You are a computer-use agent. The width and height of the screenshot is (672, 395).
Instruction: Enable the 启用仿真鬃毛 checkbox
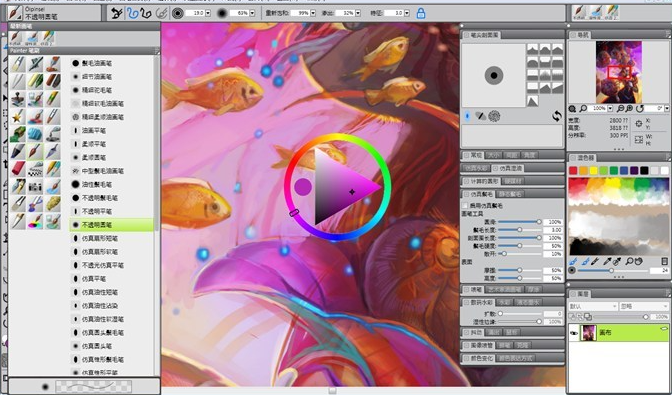[x=465, y=206]
